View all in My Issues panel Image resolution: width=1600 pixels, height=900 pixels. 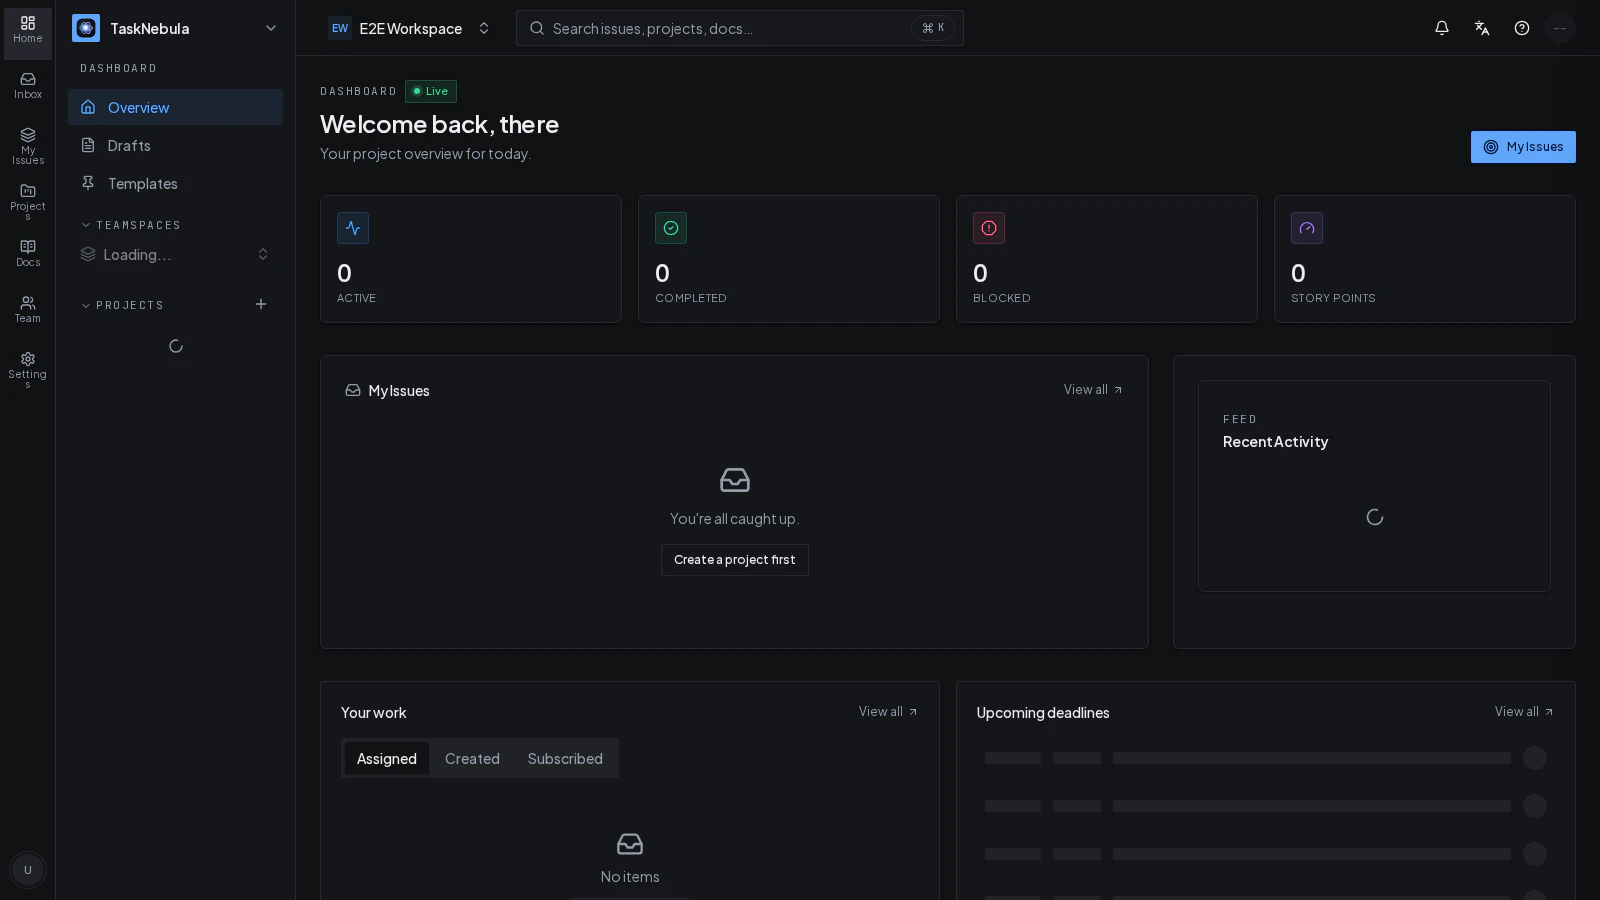tap(1093, 390)
